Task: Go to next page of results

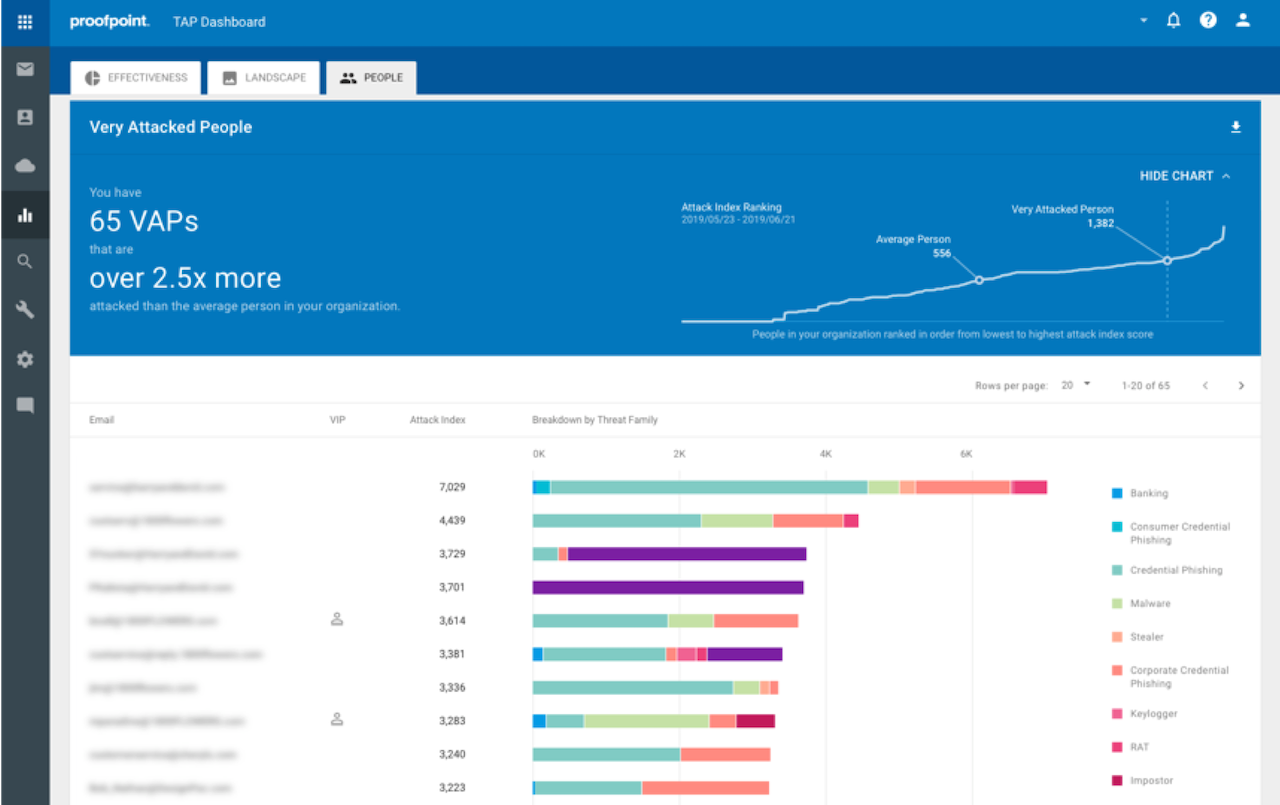Action: pos(1241,385)
